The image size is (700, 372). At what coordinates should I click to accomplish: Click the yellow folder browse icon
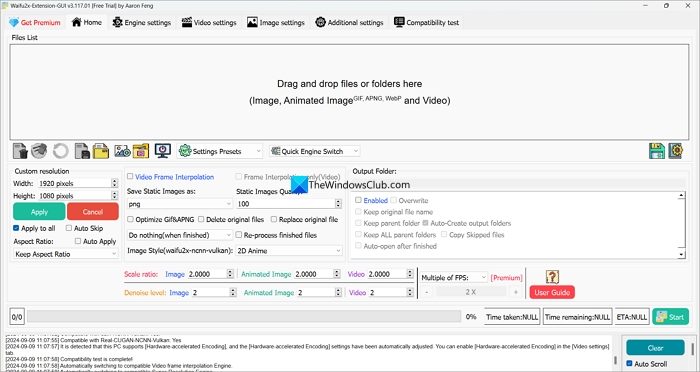[x=100, y=151]
